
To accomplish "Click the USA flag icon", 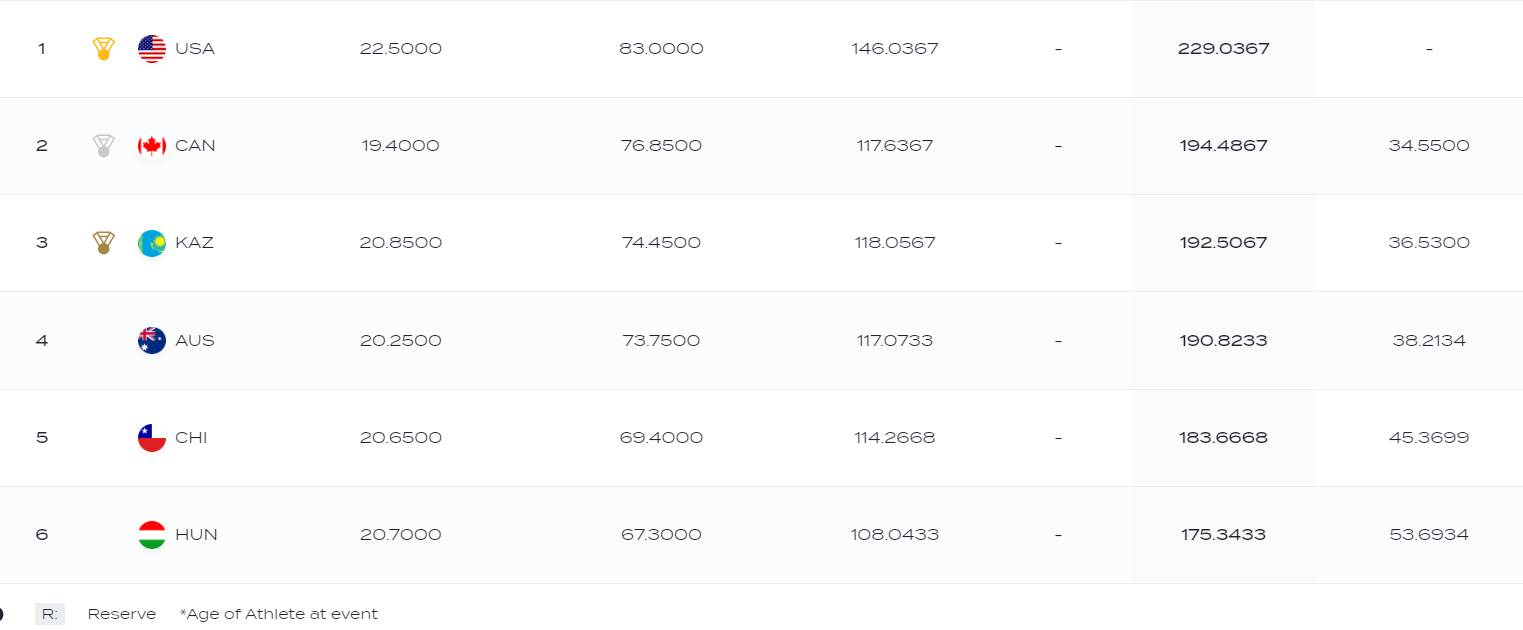I will 152,49.
